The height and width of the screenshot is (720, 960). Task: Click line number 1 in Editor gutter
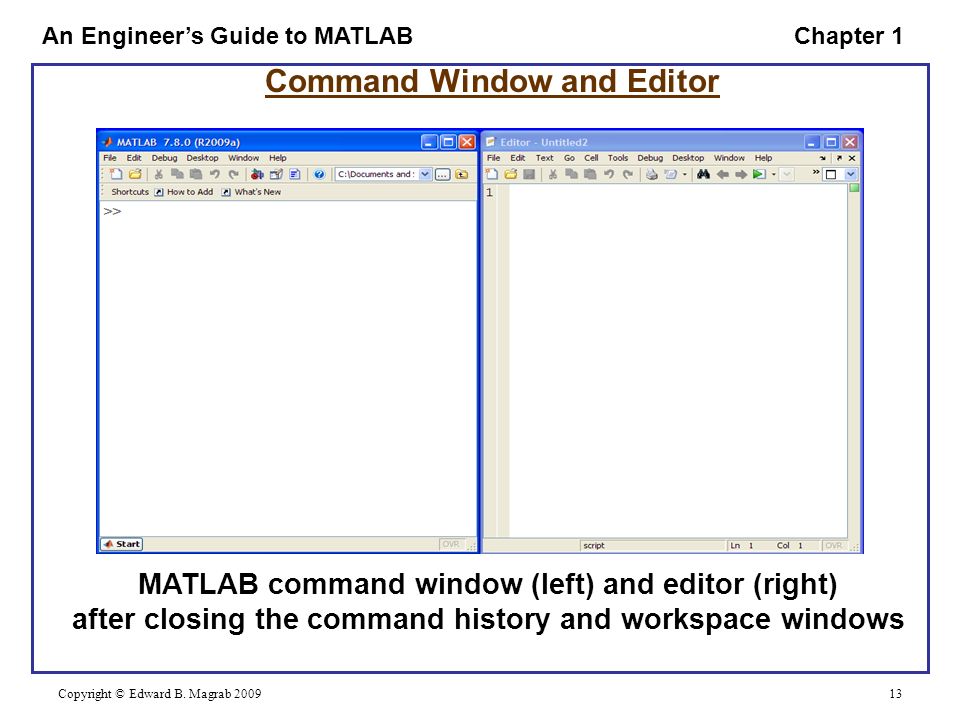coord(490,193)
